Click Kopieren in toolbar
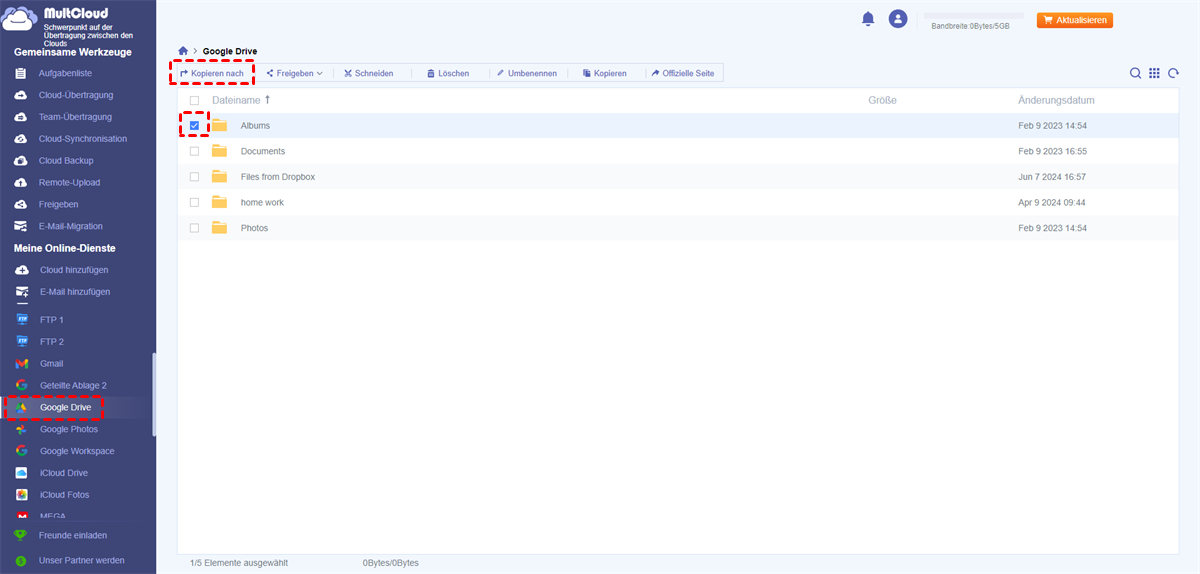Image resolution: width=1200 pixels, height=574 pixels. click(x=605, y=73)
